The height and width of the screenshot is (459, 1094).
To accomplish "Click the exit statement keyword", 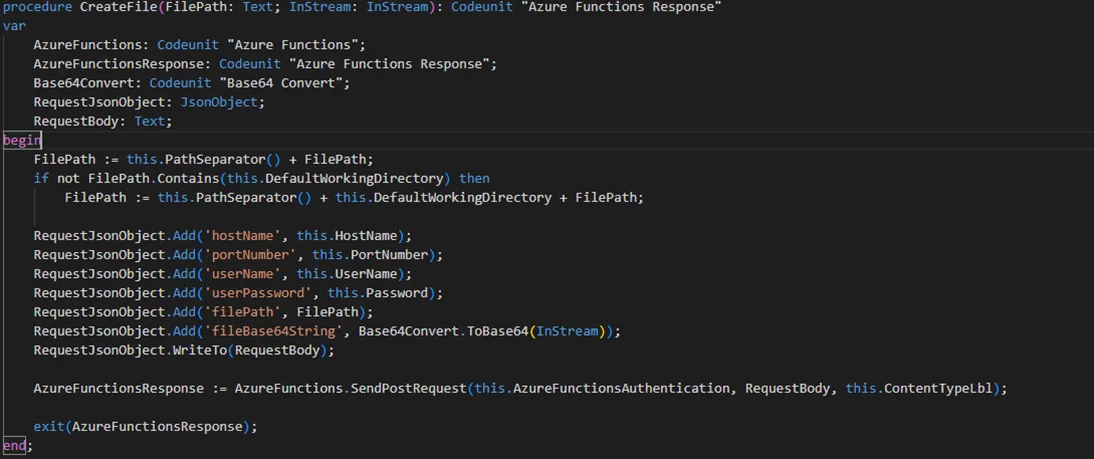I will point(48,425).
